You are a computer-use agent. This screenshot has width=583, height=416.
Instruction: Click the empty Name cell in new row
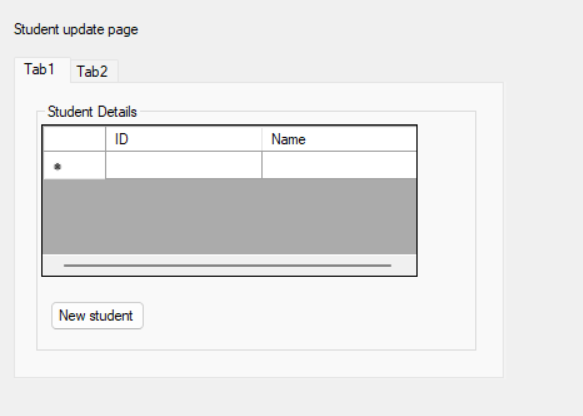tap(339, 165)
